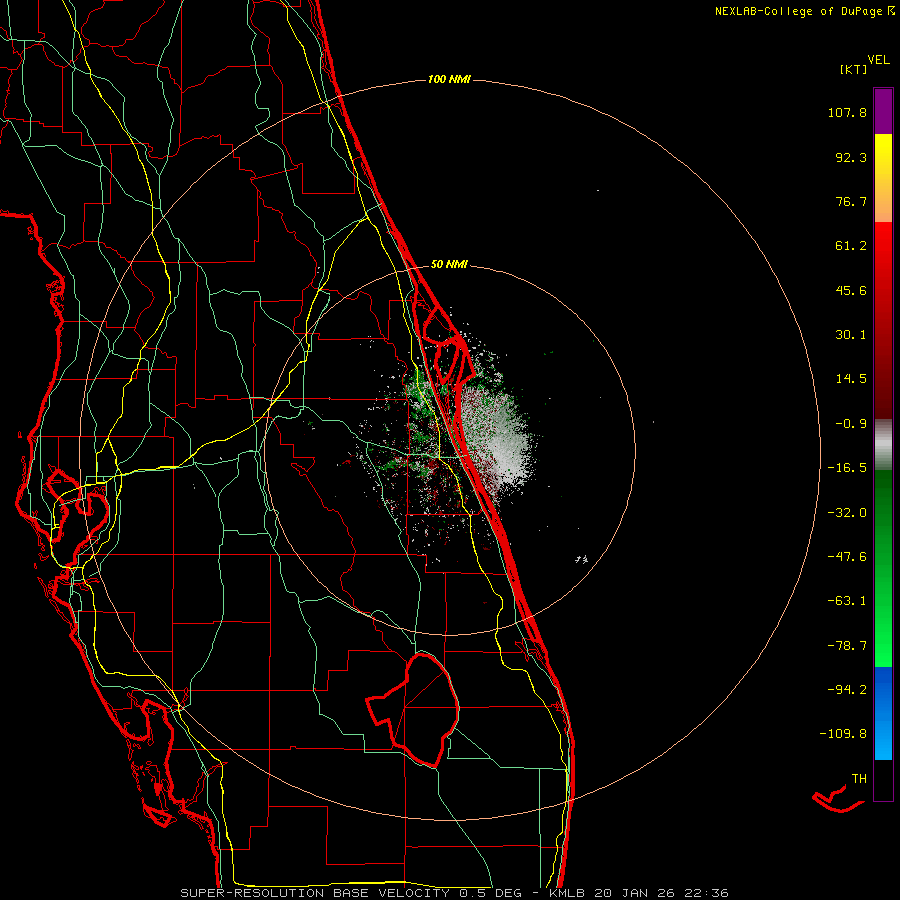Select the -47.6 legend value

tap(847, 557)
